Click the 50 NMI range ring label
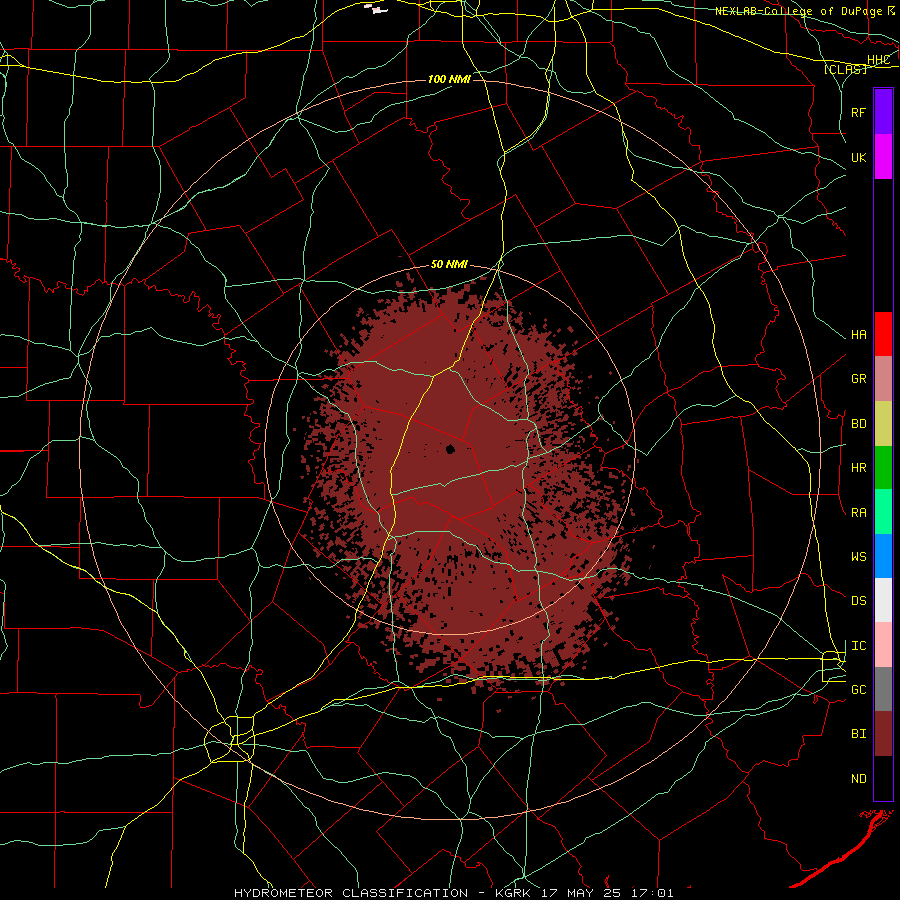 449,265
